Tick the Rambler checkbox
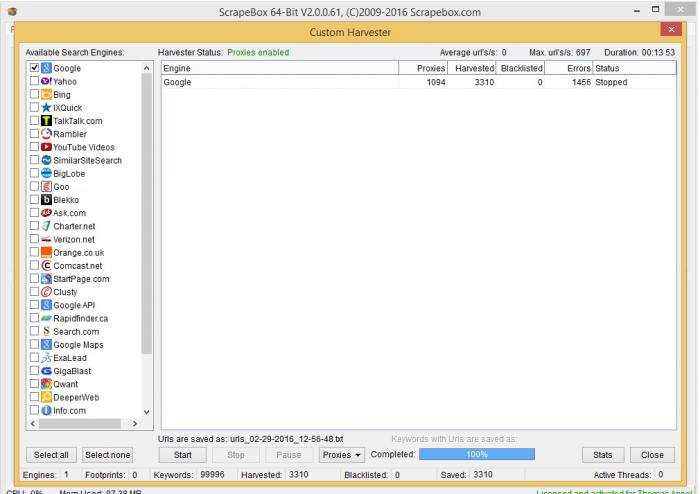This screenshot has height=494, width=700. pyautogui.click(x=34, y=134)
